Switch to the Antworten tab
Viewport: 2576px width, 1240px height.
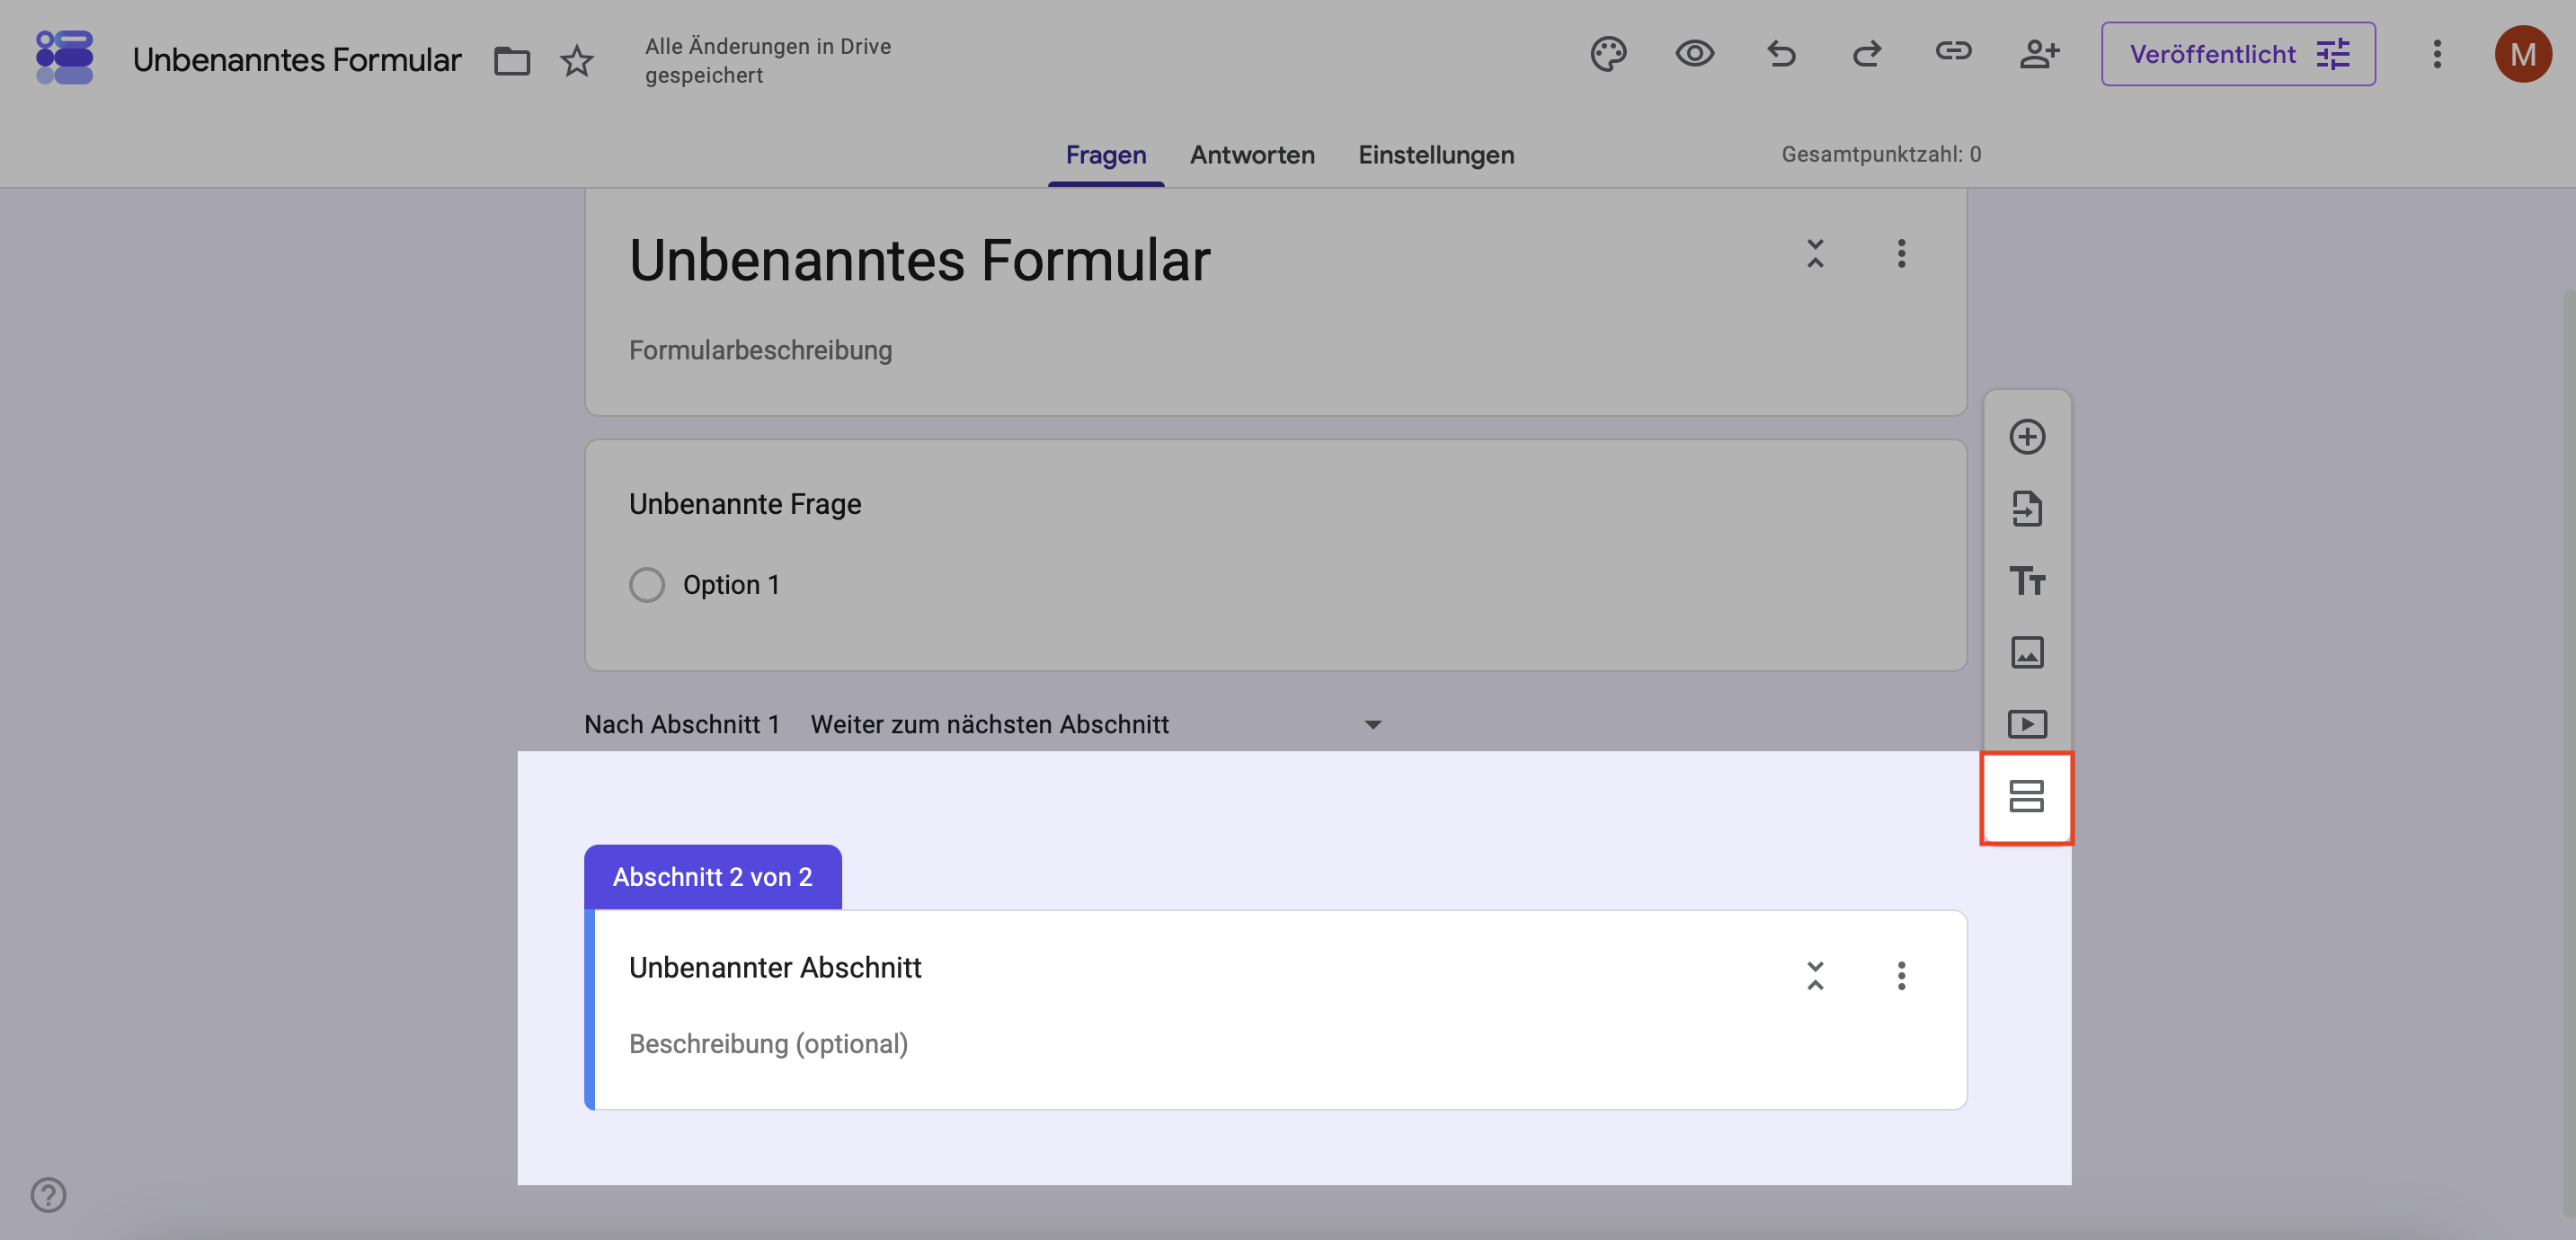(1252, 155)
